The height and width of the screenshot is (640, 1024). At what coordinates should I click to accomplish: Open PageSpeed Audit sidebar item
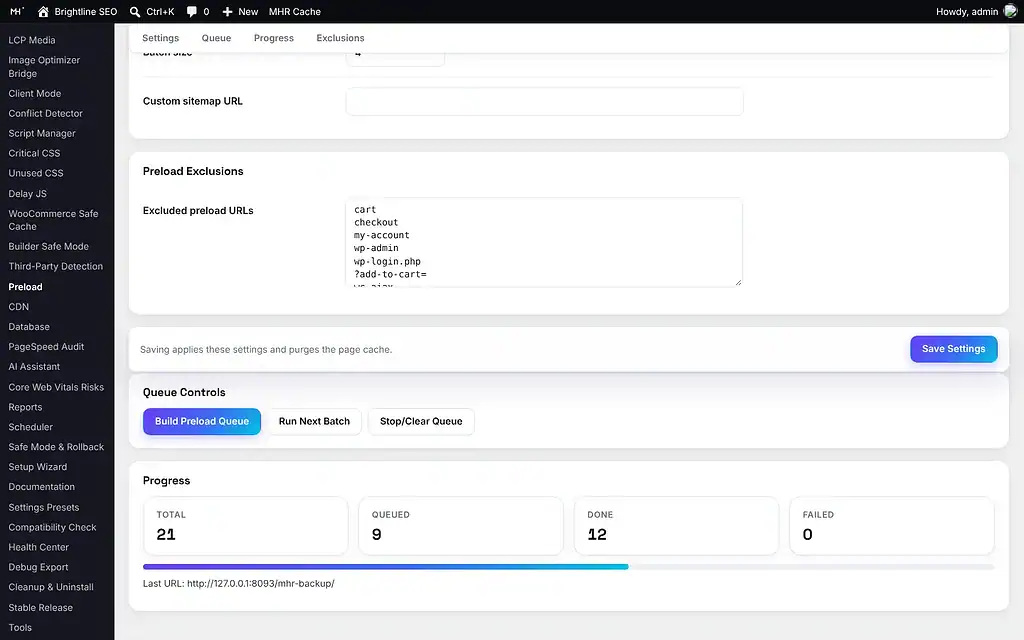click(46, 347)
